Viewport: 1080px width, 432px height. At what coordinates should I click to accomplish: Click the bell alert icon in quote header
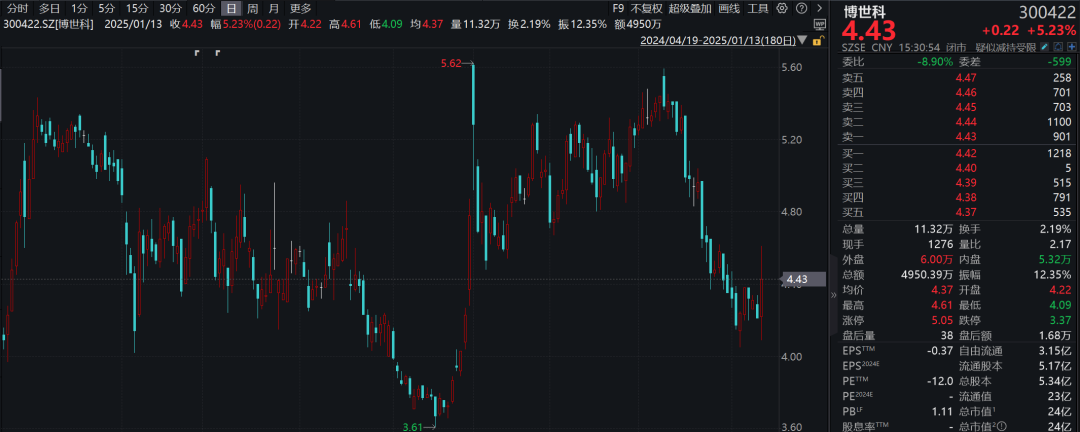coord(1059,48)
